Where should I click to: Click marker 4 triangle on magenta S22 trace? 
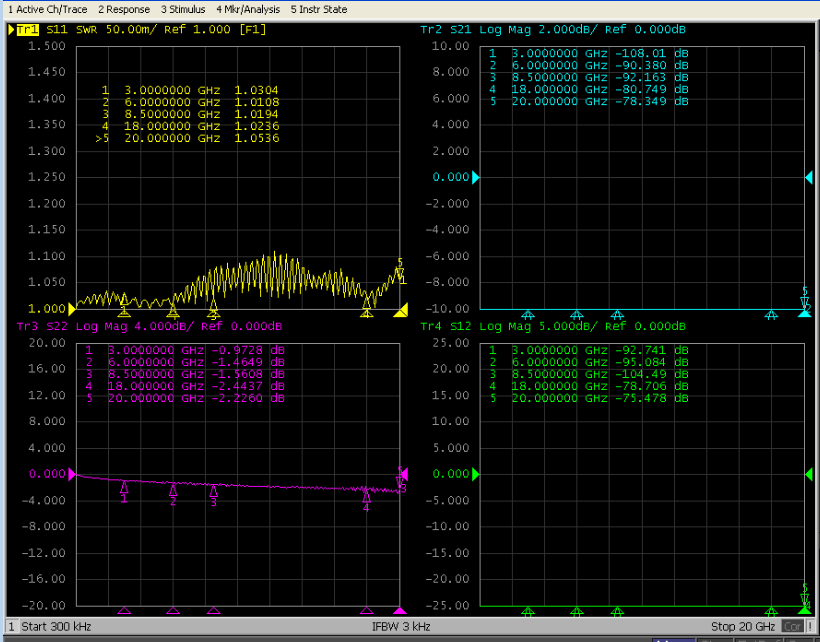tap(366, 494)
